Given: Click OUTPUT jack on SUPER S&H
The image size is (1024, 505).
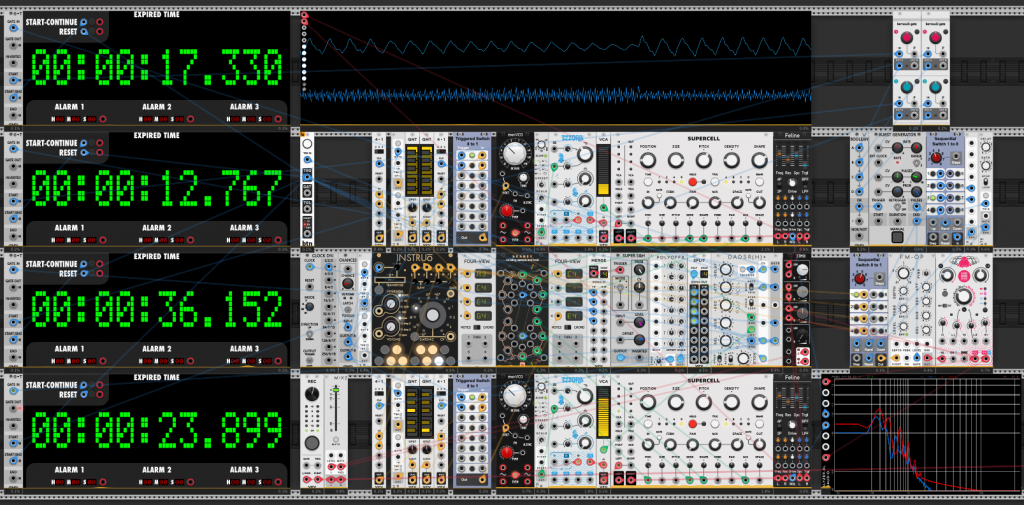Looking at the screenshot, I should tap(620, 359).
